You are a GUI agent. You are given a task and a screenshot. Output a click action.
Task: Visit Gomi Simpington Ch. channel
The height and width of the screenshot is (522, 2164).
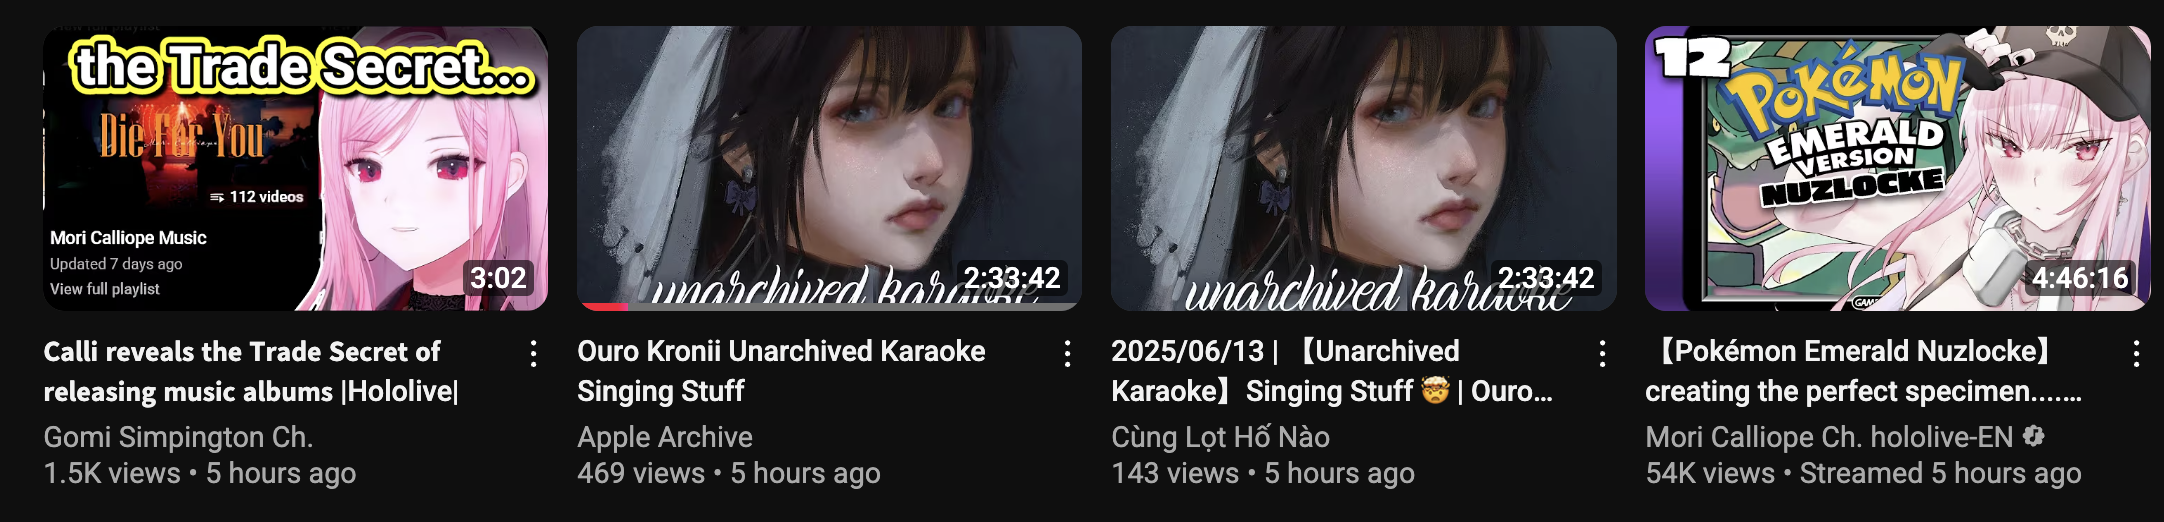click(178, 437)
